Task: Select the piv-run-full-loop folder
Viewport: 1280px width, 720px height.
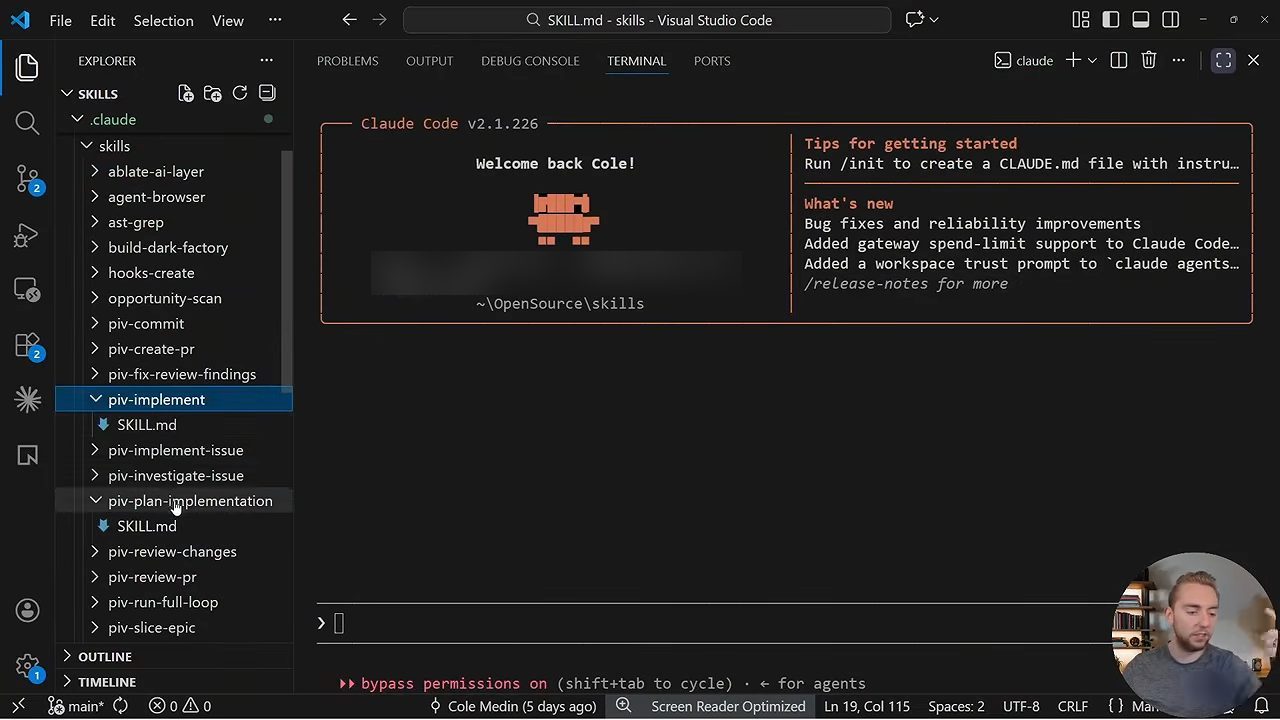Action: pyautogui.click(x=163, y=602)
